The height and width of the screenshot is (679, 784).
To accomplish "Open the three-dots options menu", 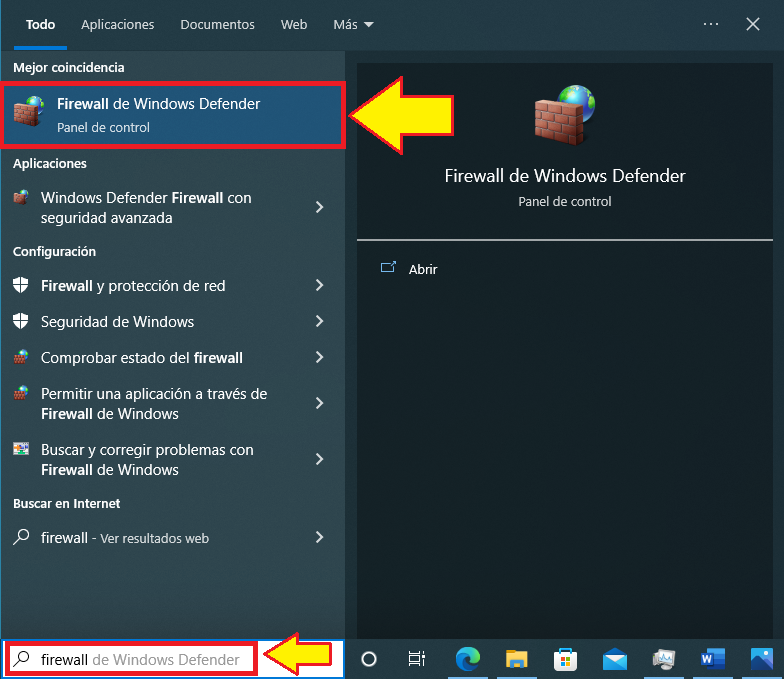I will (711, 24).
